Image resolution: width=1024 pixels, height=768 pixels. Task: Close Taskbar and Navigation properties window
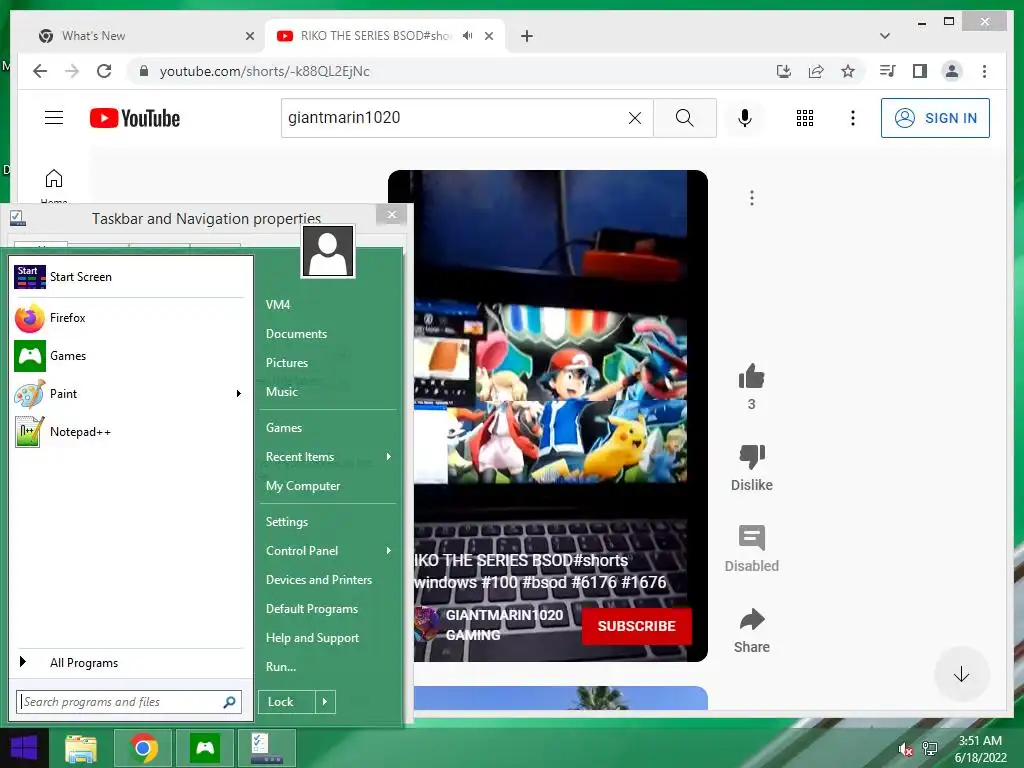pyautogui.click(x=391, y=215)
